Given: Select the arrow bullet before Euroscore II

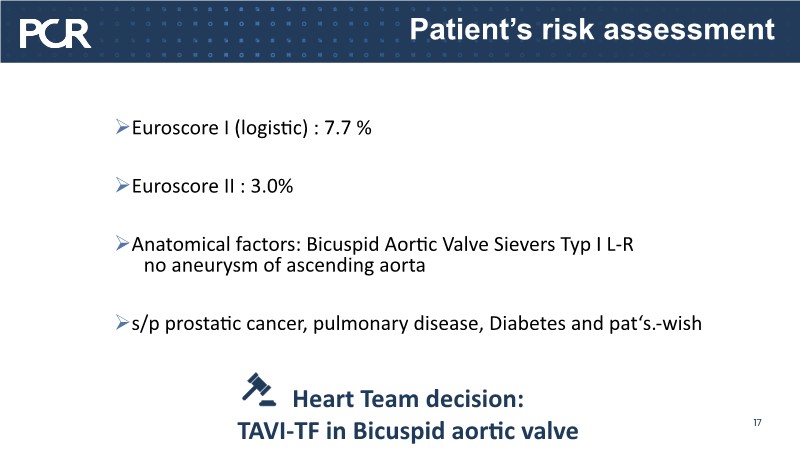Looking at the screenshot, I should pos(122,186).
